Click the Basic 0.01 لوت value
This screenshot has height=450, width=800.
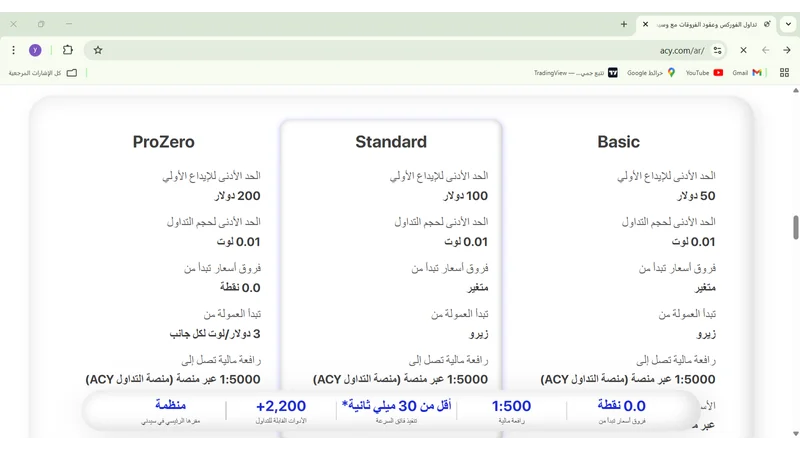(693, 242)
